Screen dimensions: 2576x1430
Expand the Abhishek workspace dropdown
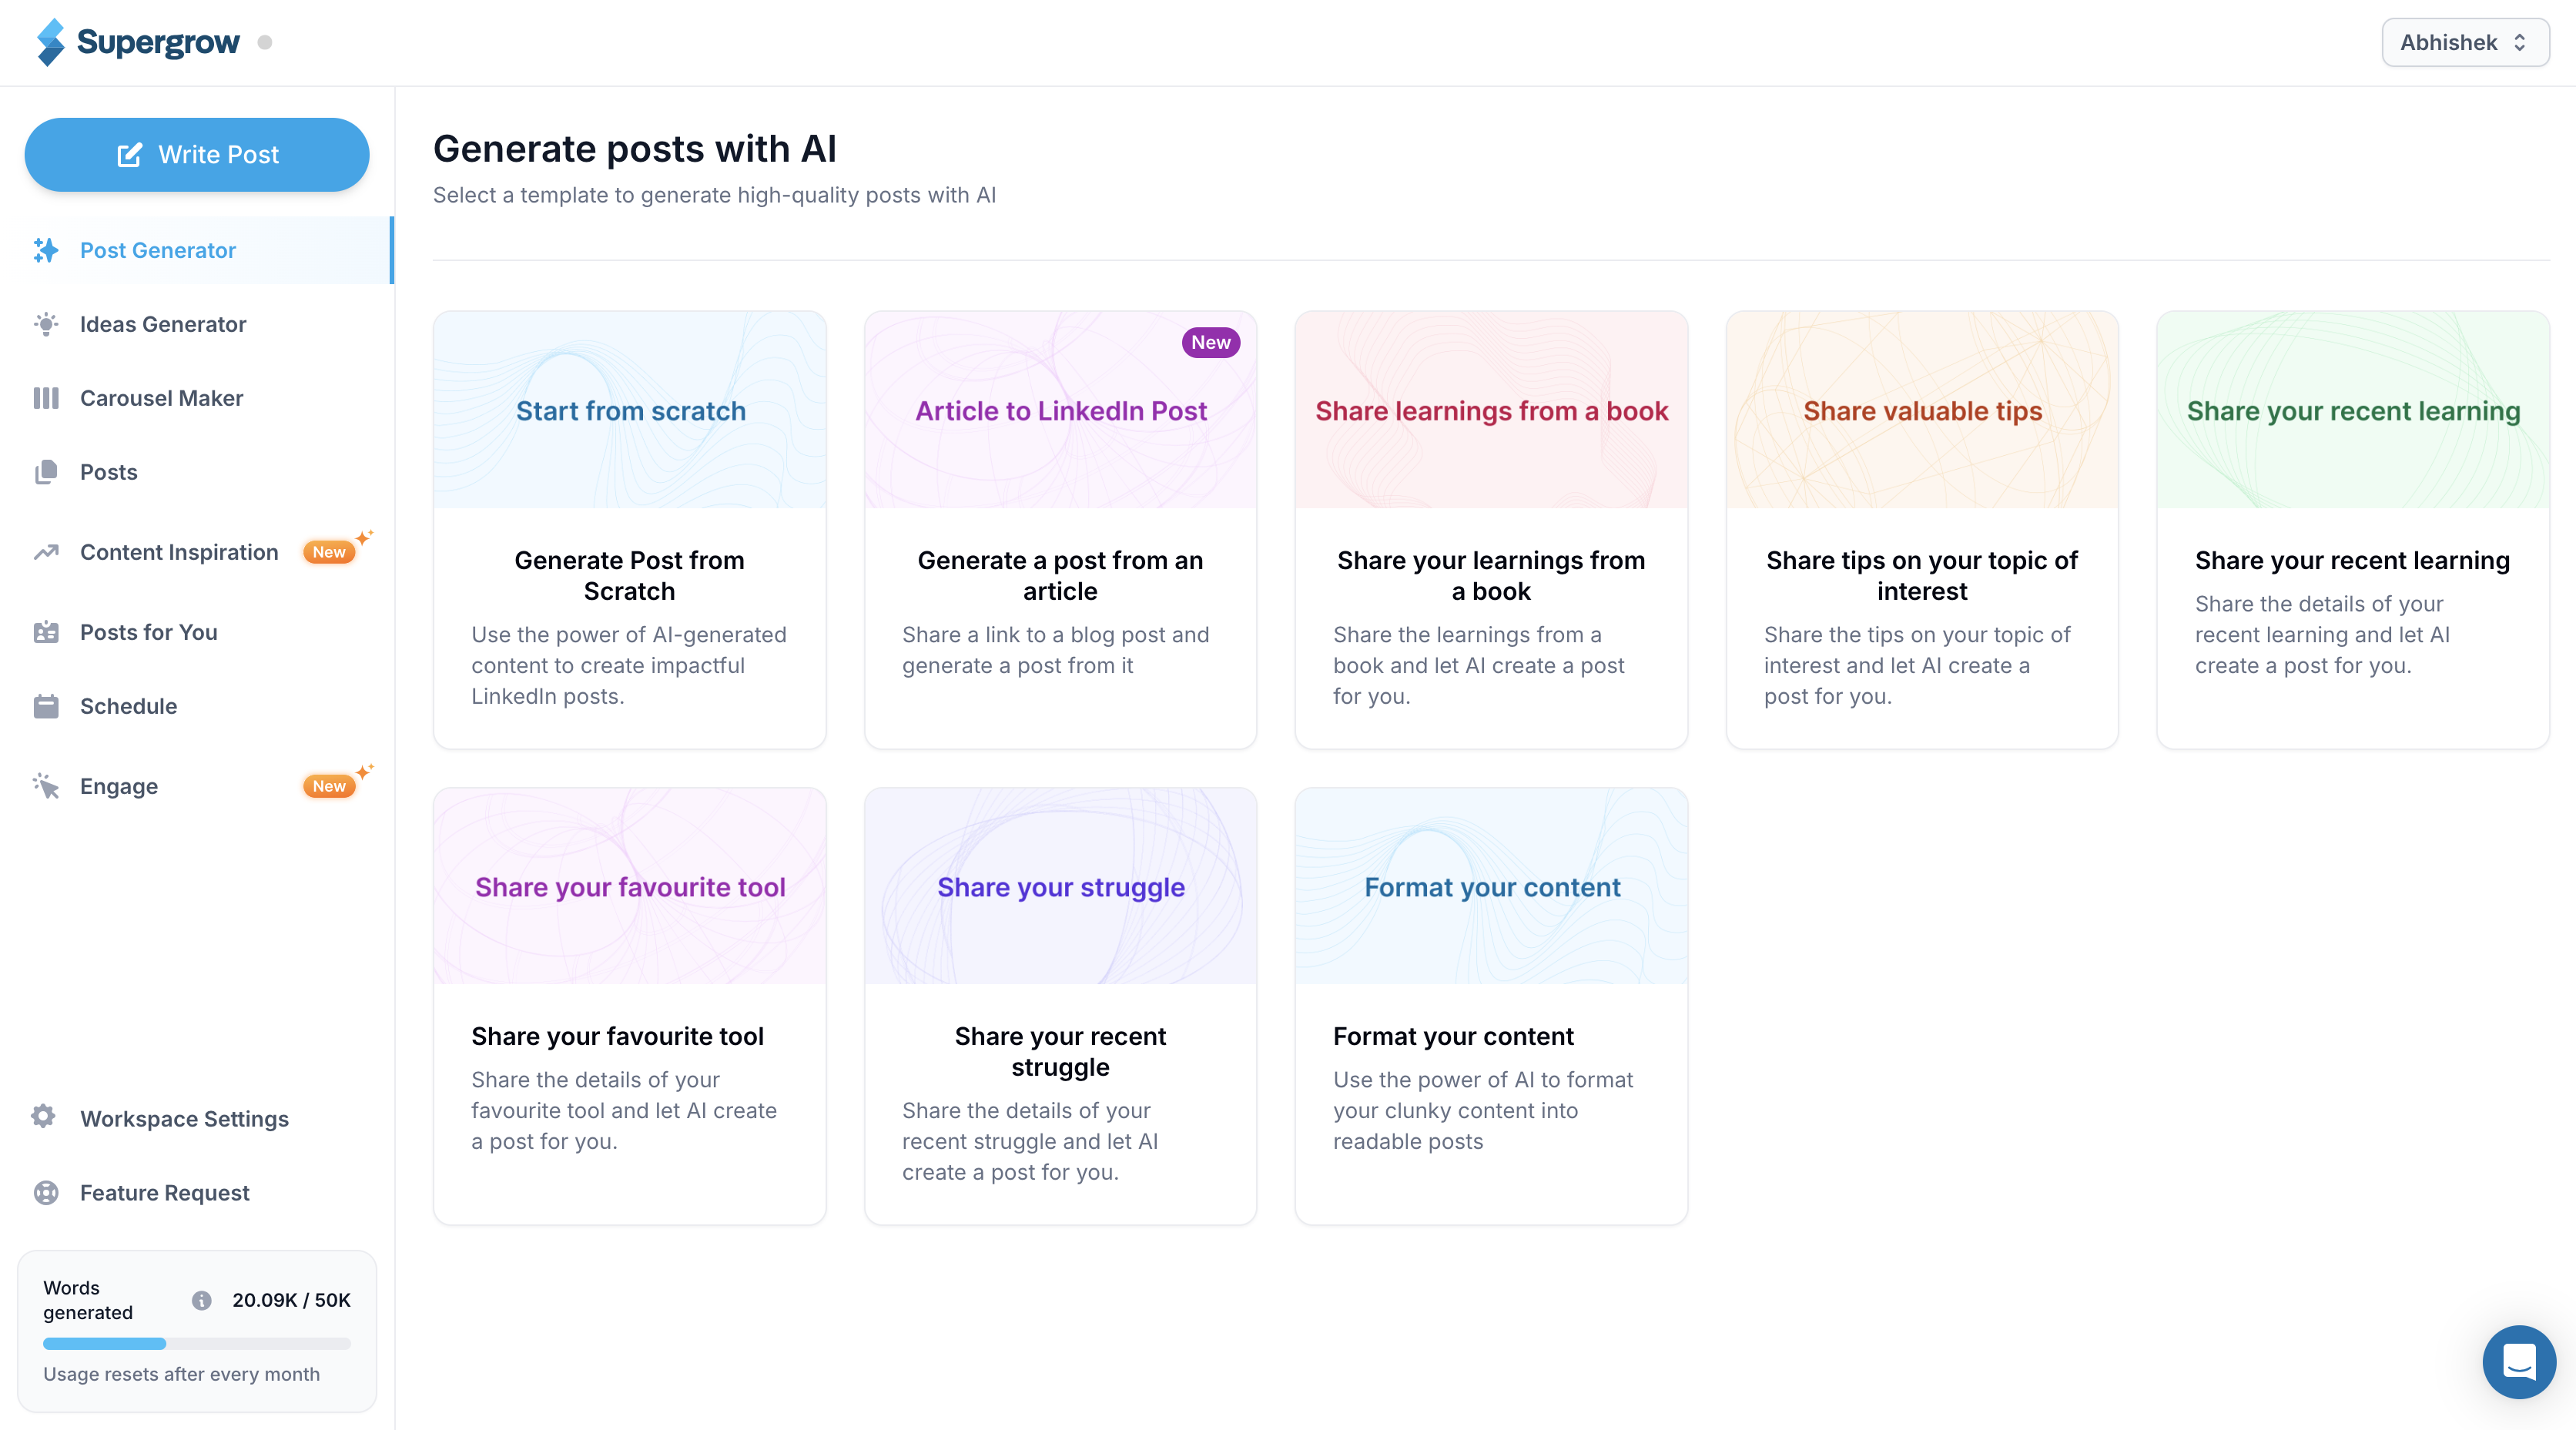(x=2464, y=42)
